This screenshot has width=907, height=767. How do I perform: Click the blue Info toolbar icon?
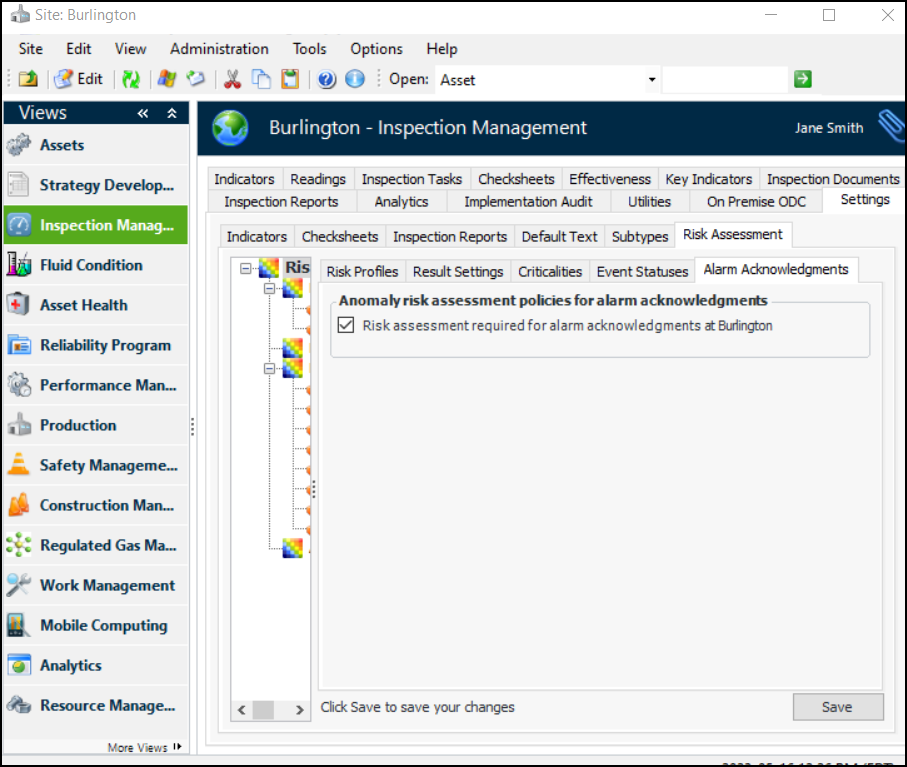coord(355,80)
